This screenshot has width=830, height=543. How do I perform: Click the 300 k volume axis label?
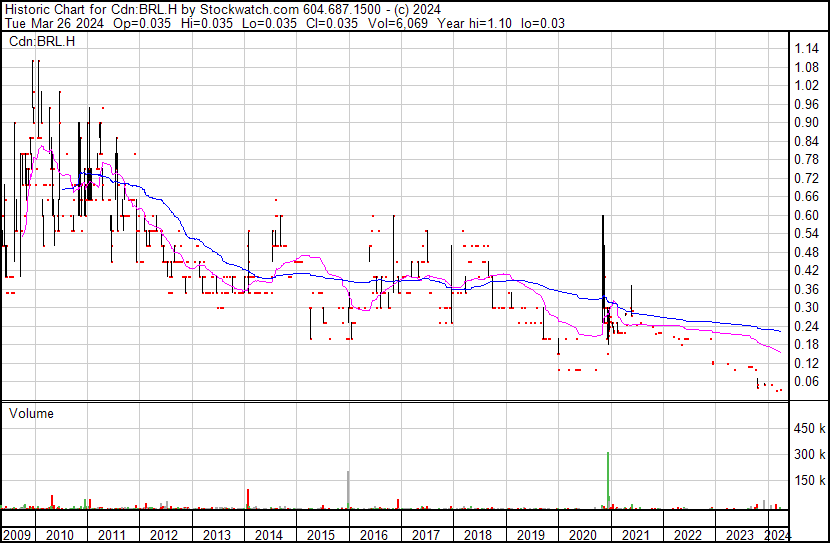809,455
